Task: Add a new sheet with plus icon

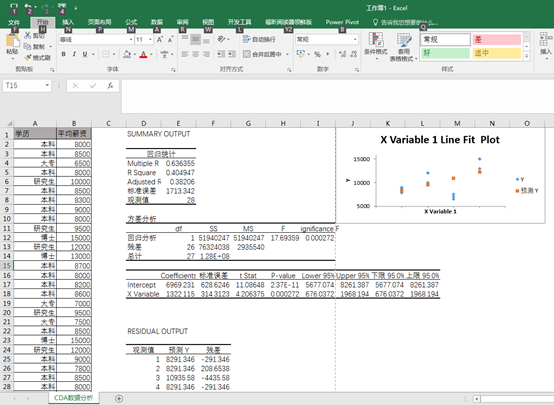Action: coord(119,399)
